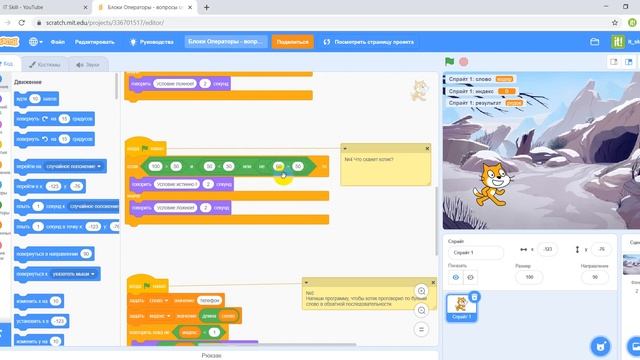640x360 pixels.
Task: Reset the workspace zoom to default
Action: [421, 329]
